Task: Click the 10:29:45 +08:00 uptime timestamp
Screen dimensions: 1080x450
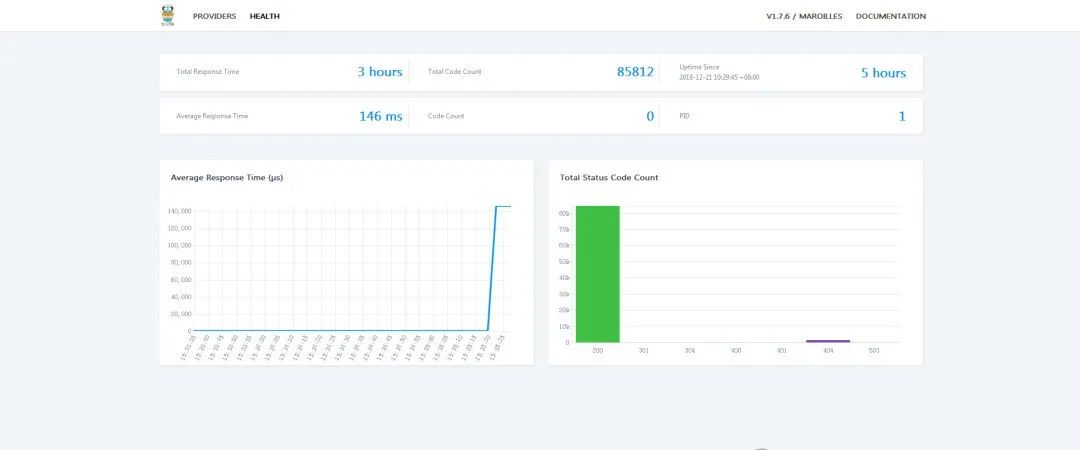Action: click(x=736, y=77)
